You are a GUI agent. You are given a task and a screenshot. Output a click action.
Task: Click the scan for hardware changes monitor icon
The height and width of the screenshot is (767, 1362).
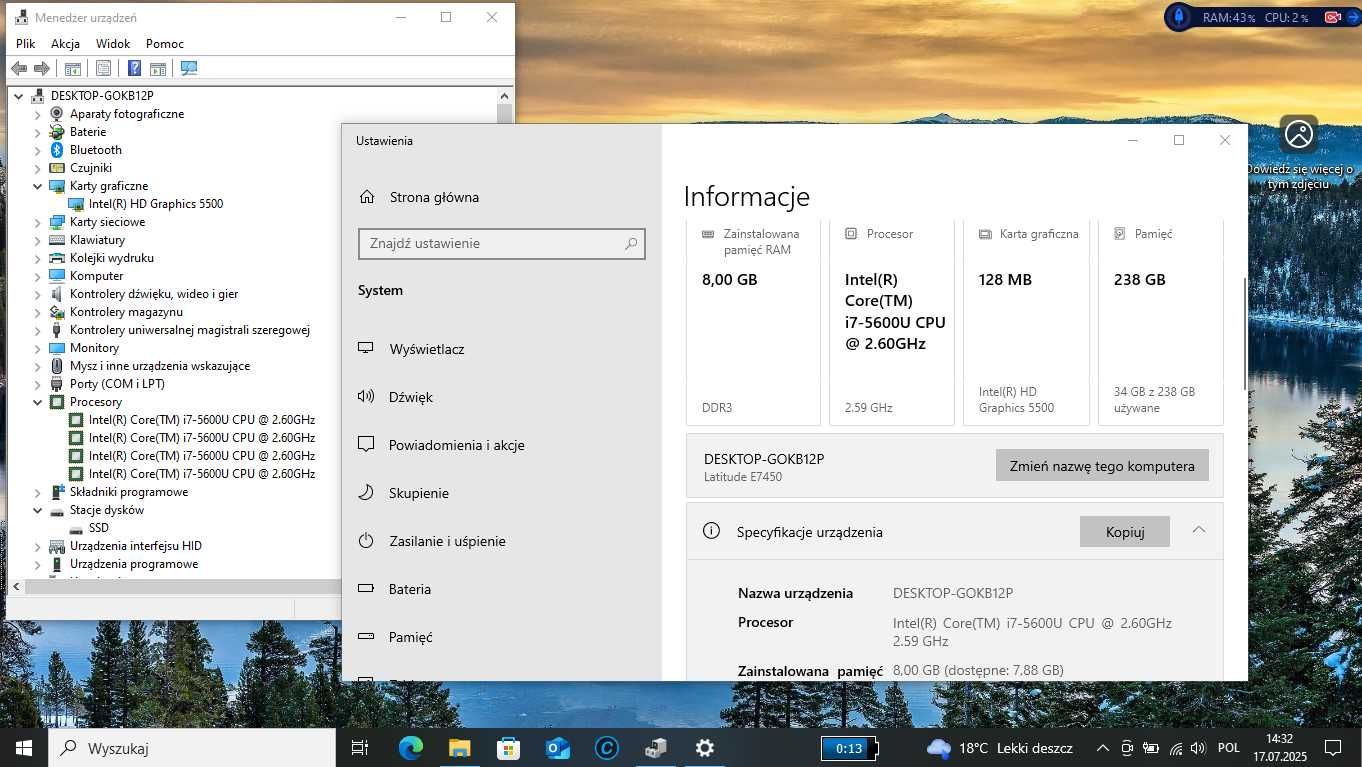(x=189, y=68)
